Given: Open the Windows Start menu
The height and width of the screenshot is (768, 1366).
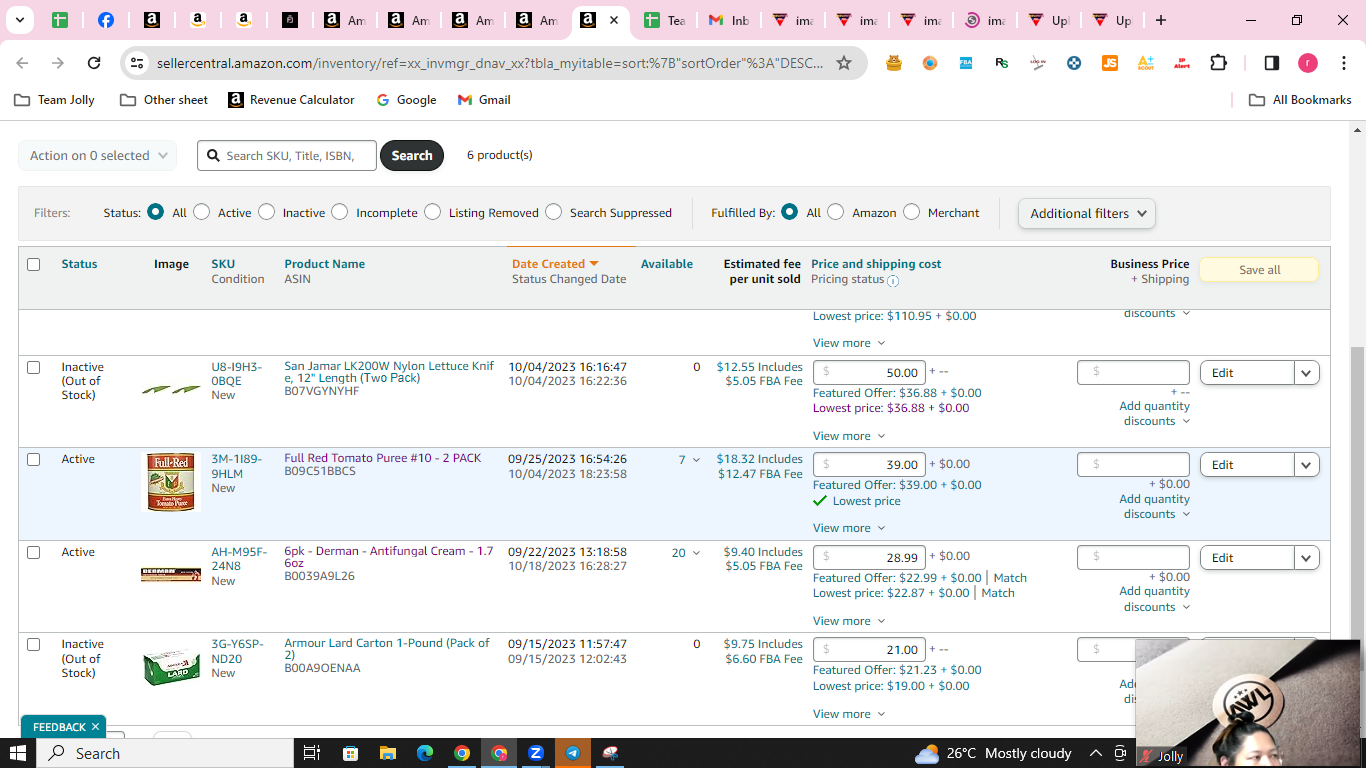Looking at the screenshot, I should pos(18,753).
